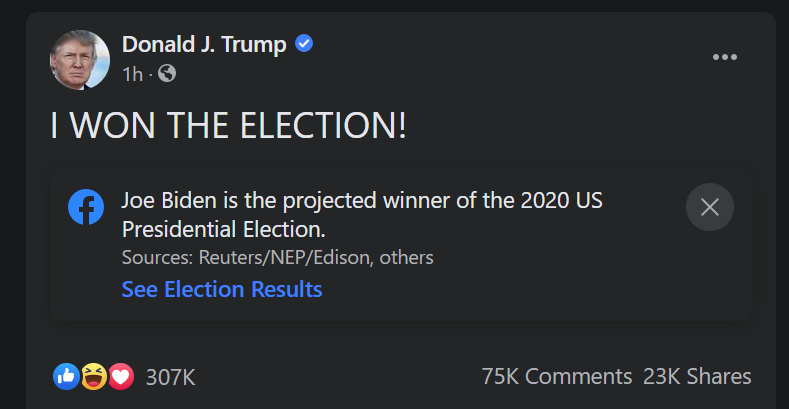
Task: Click the 2020 US text in notice
Action: (562, 201)
